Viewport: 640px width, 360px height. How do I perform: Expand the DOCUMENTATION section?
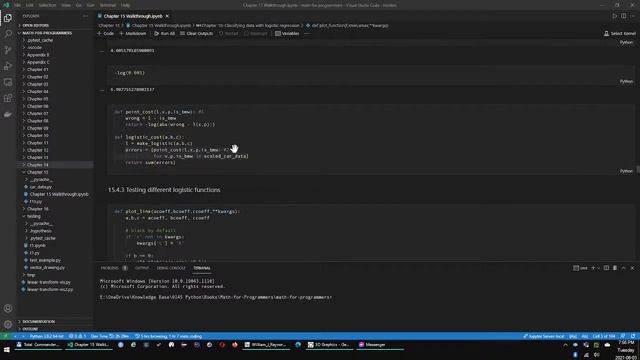point(39,322)
